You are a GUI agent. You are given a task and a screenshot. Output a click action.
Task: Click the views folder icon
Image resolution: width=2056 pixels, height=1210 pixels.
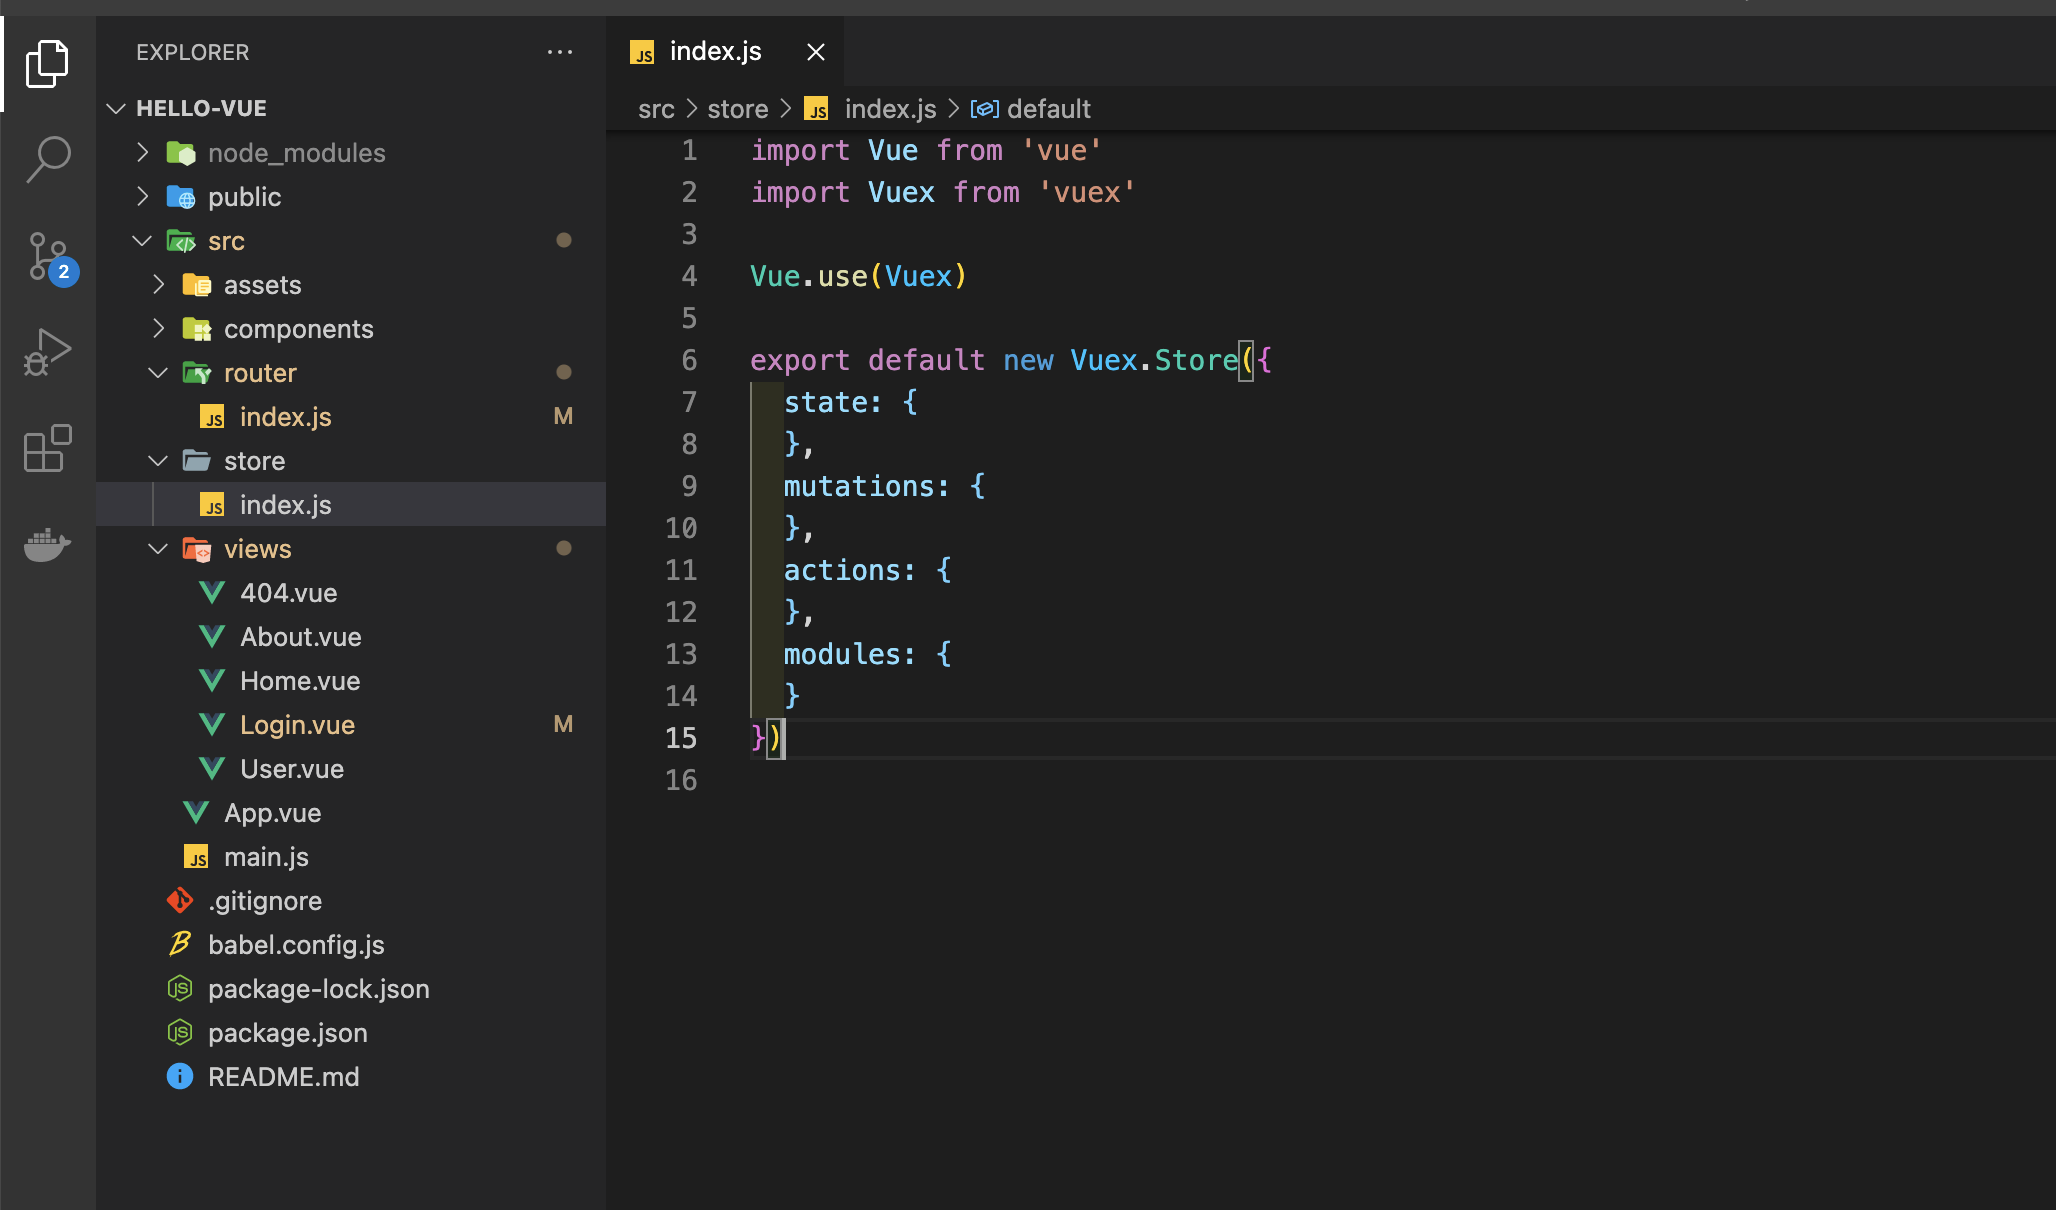(197, 549)
